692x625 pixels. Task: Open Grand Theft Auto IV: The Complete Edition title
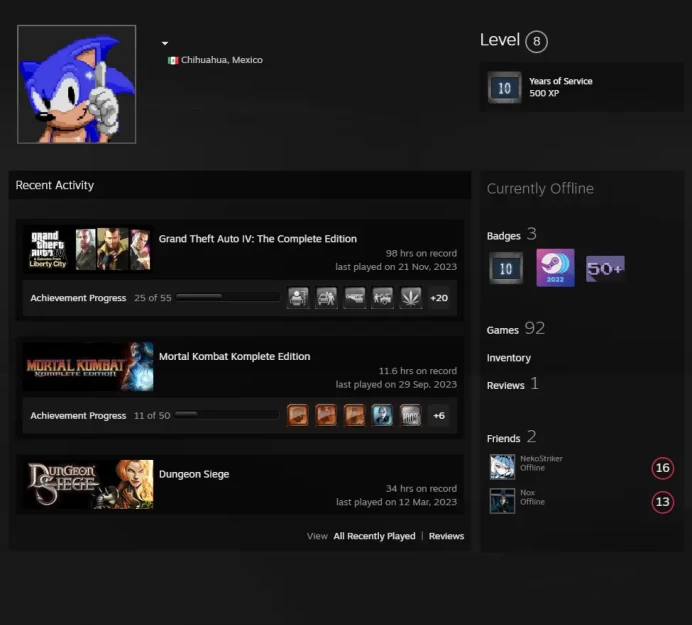(x=258, y=239)
